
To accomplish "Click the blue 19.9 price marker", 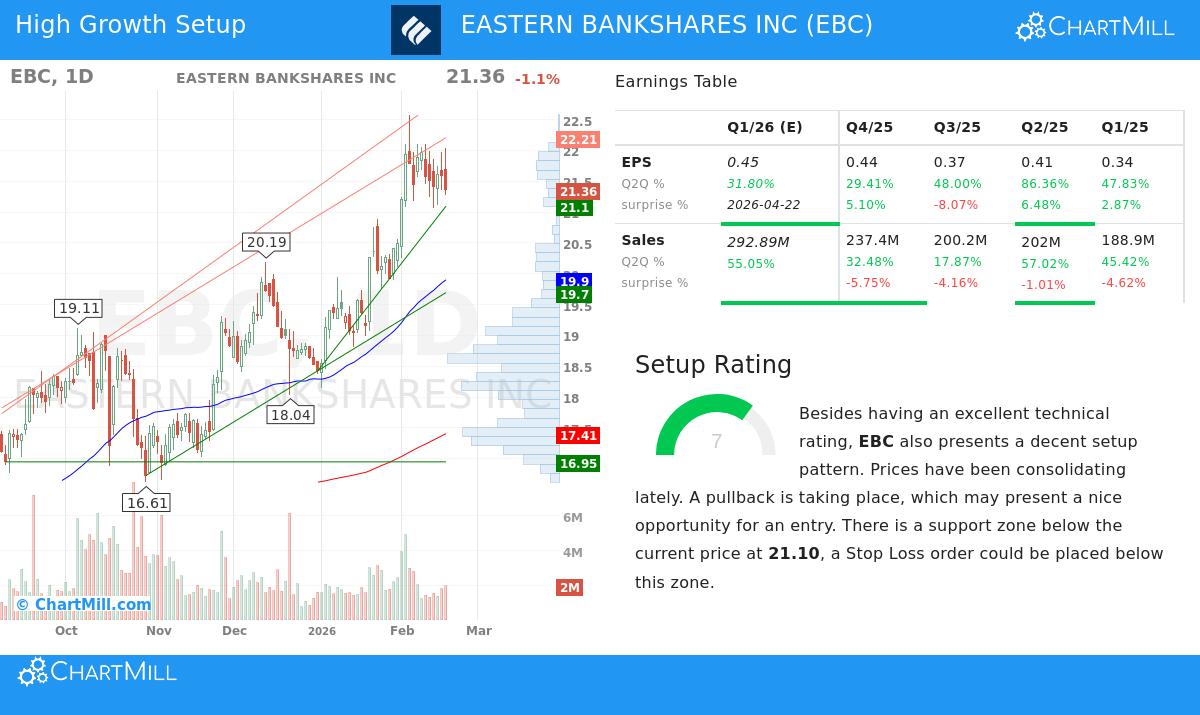I will pos(574,282).
